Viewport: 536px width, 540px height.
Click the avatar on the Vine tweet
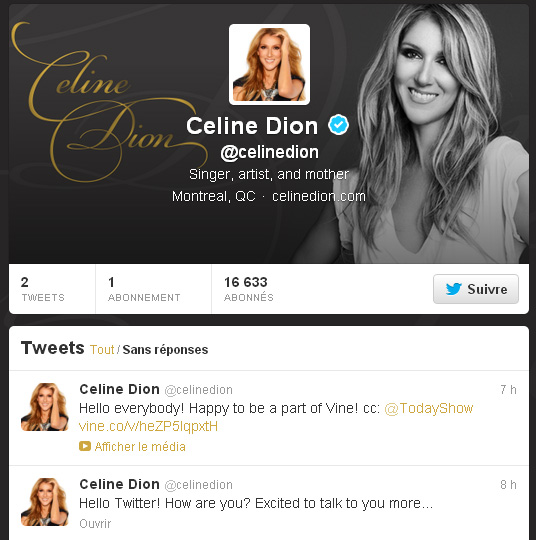pyautogui.click(x=45, y=407)
